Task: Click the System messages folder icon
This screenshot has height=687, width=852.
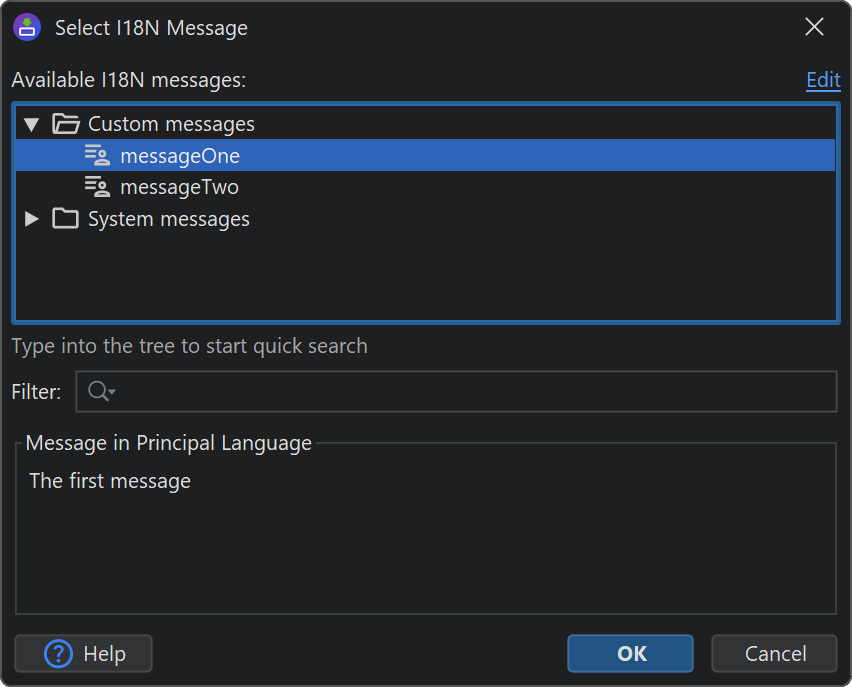Action: pos(66,219)
